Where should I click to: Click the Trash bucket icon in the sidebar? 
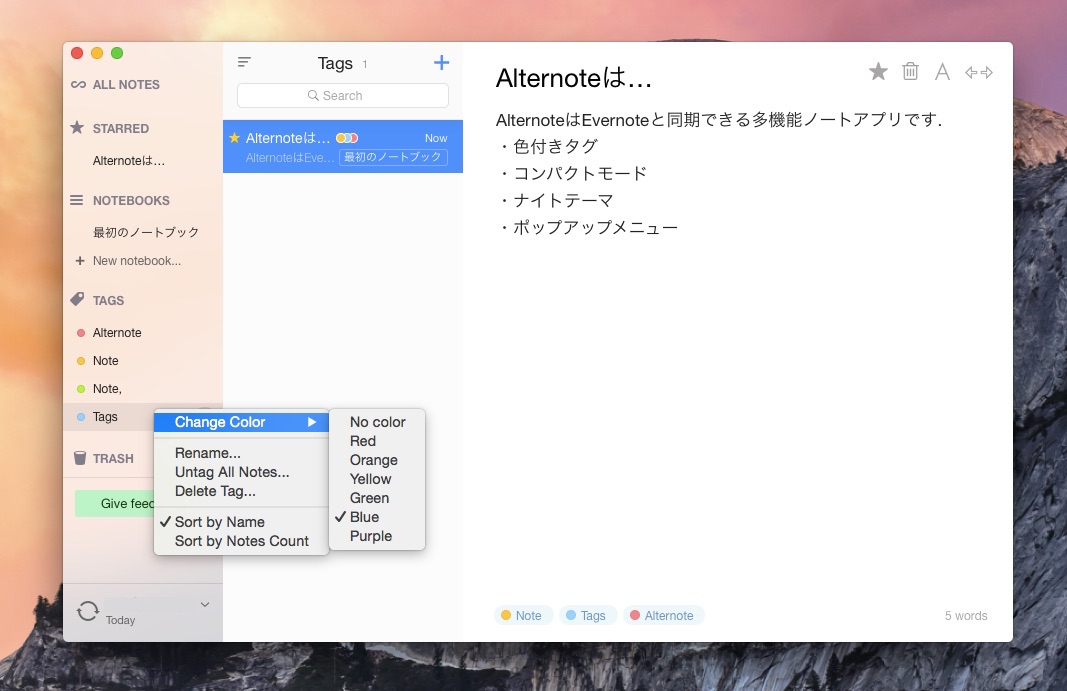coord(80,458)
